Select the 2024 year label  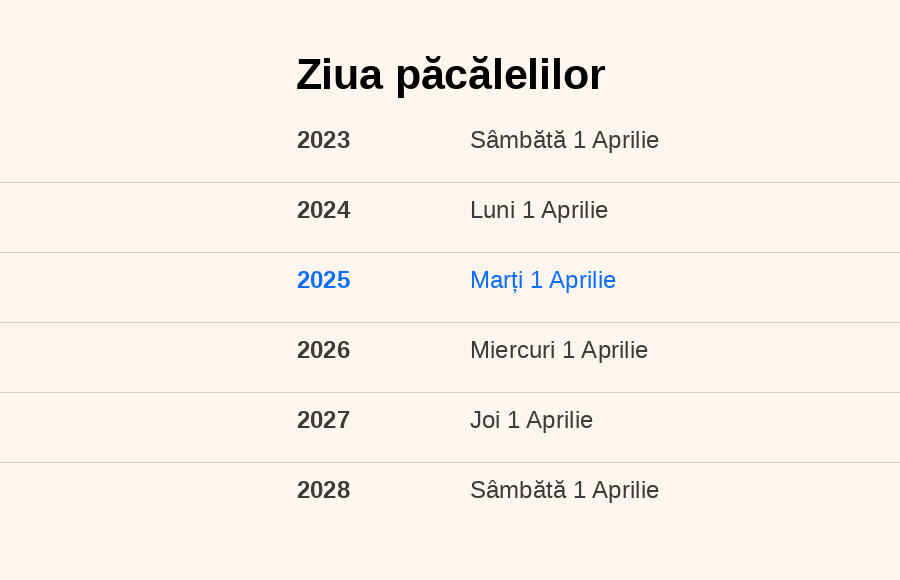(323, 210)
